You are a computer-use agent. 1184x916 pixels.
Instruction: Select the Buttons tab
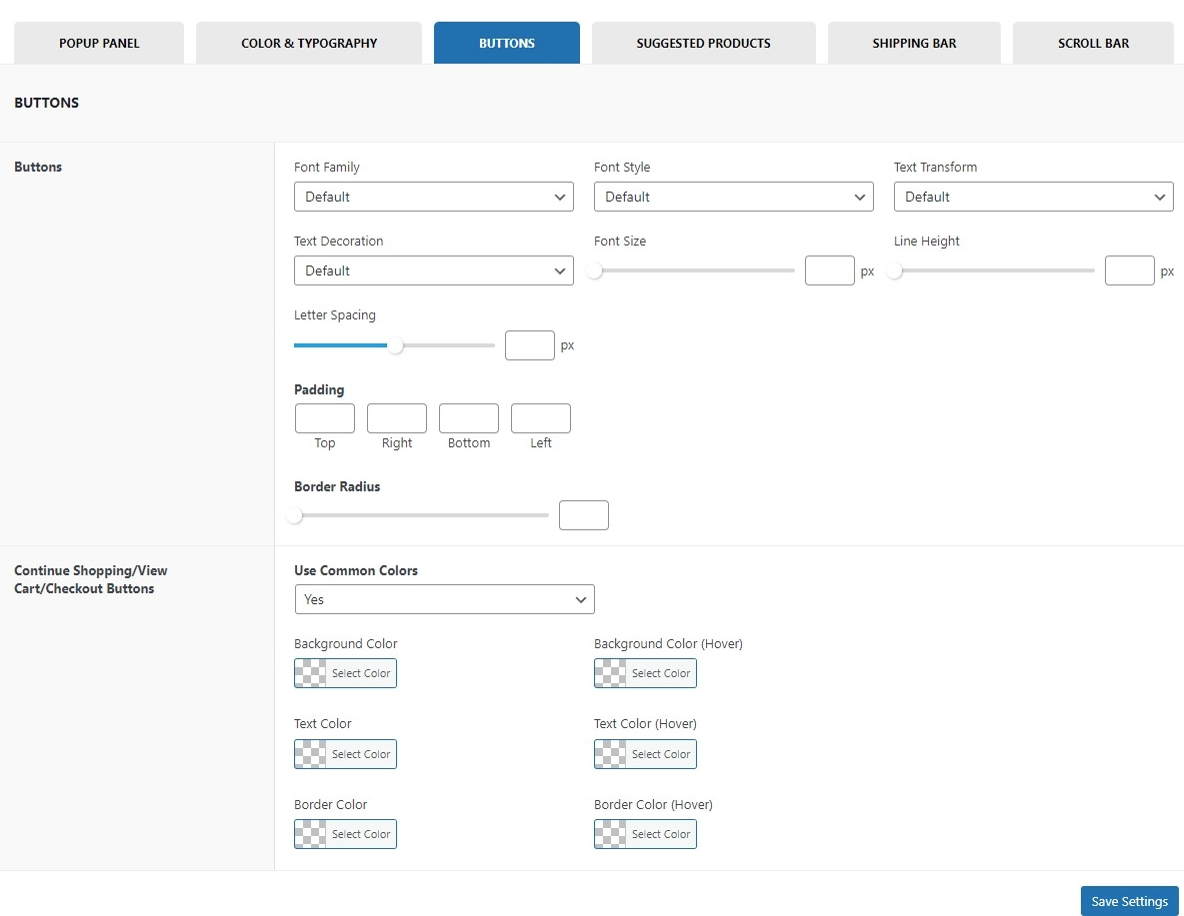(x=507, y=43)
